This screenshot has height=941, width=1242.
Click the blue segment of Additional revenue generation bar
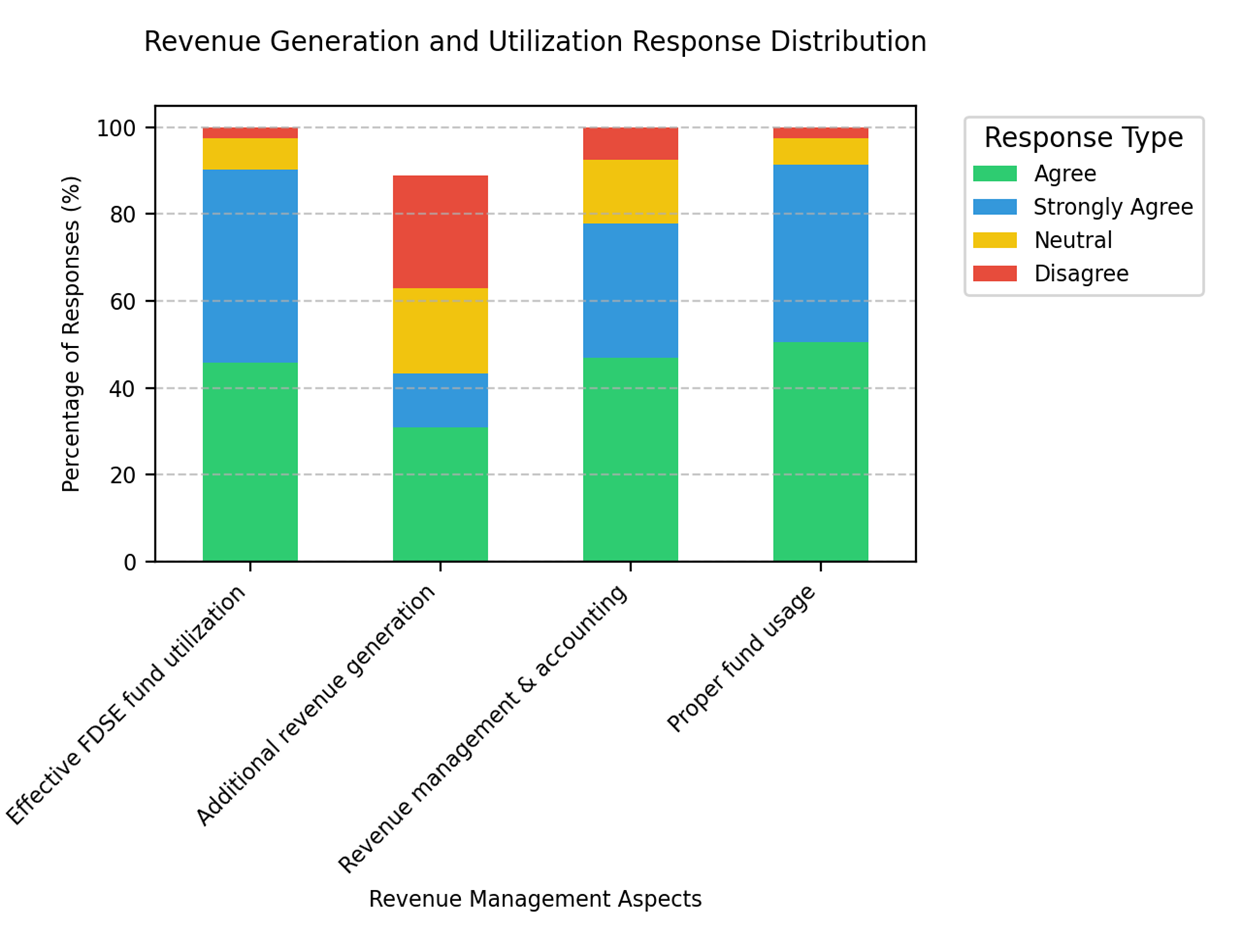pyautogui.click(x=440, y=400)
